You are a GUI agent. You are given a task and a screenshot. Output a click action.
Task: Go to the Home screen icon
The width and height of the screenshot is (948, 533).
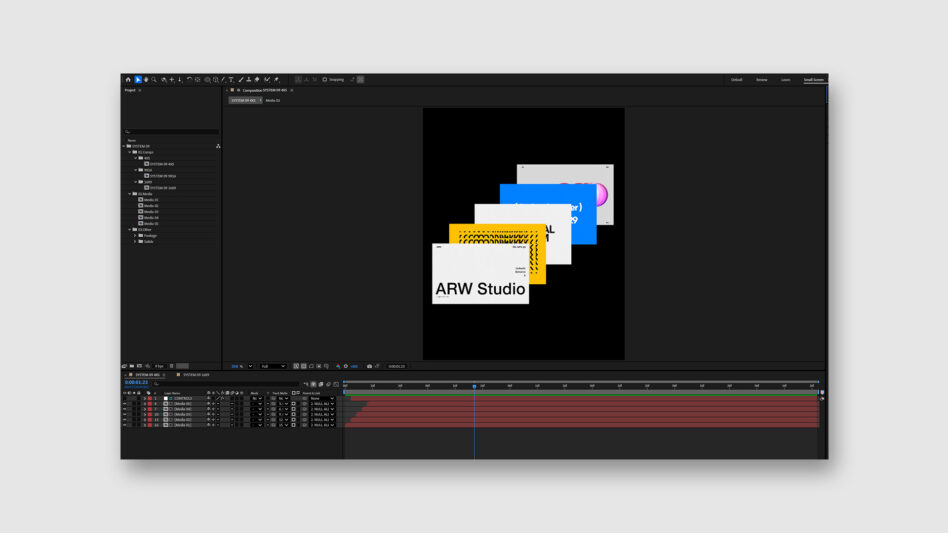click(x=128, y=80)
